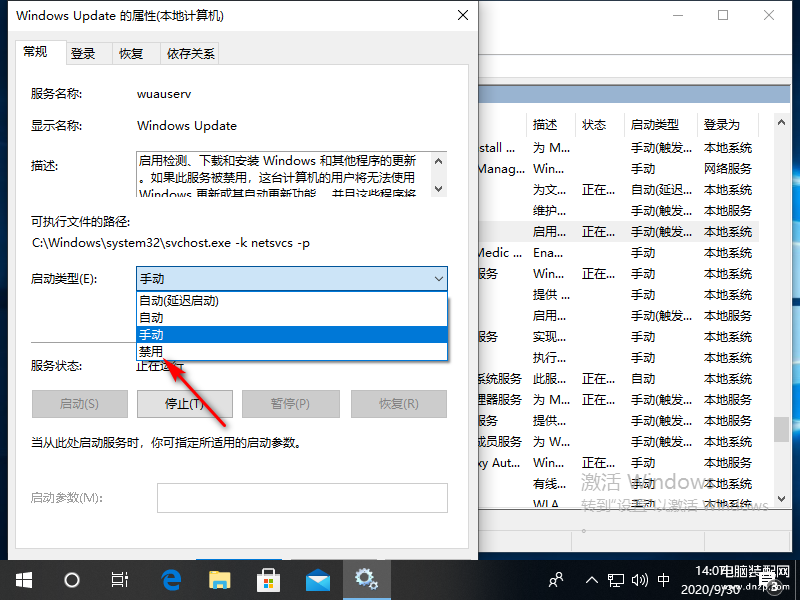Sort services by 描述 column header

point(551,124)
